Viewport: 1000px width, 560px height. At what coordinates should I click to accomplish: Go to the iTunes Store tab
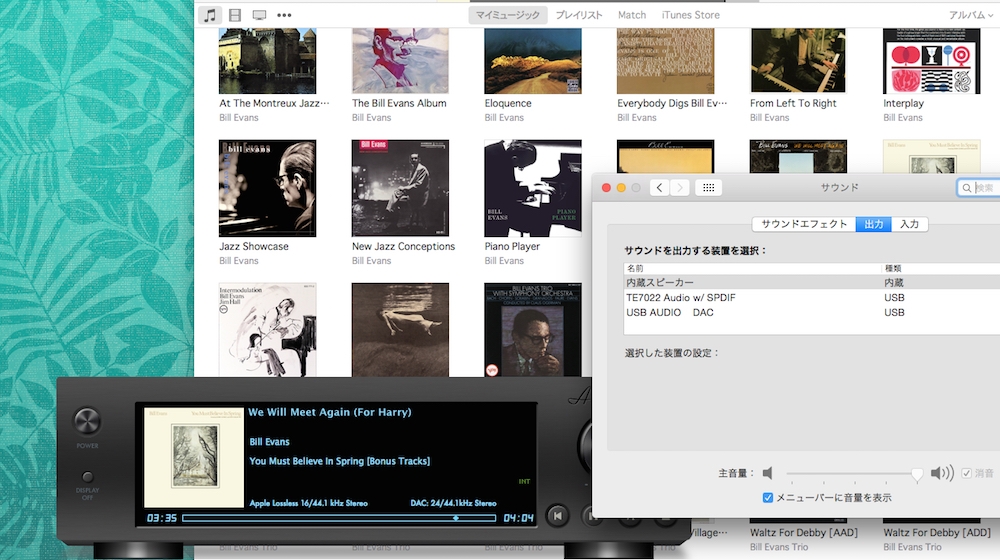pyautogui.click(x=690, y=15)
